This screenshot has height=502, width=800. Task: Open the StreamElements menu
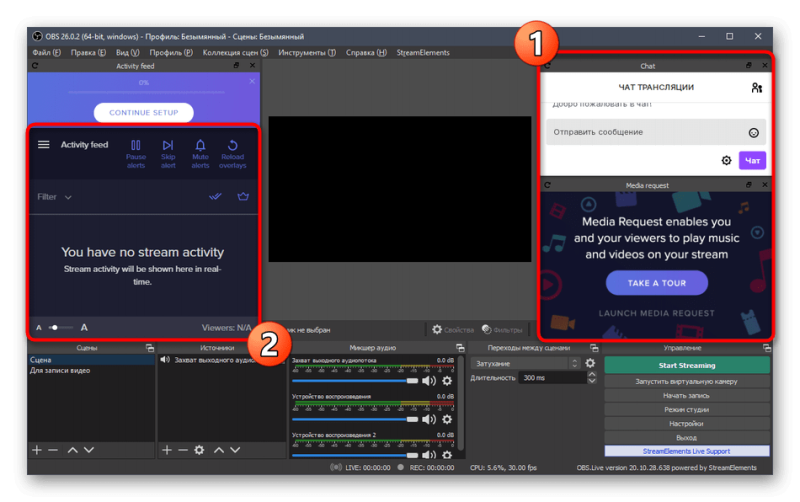pyautogui.click(x=423, y=53)
